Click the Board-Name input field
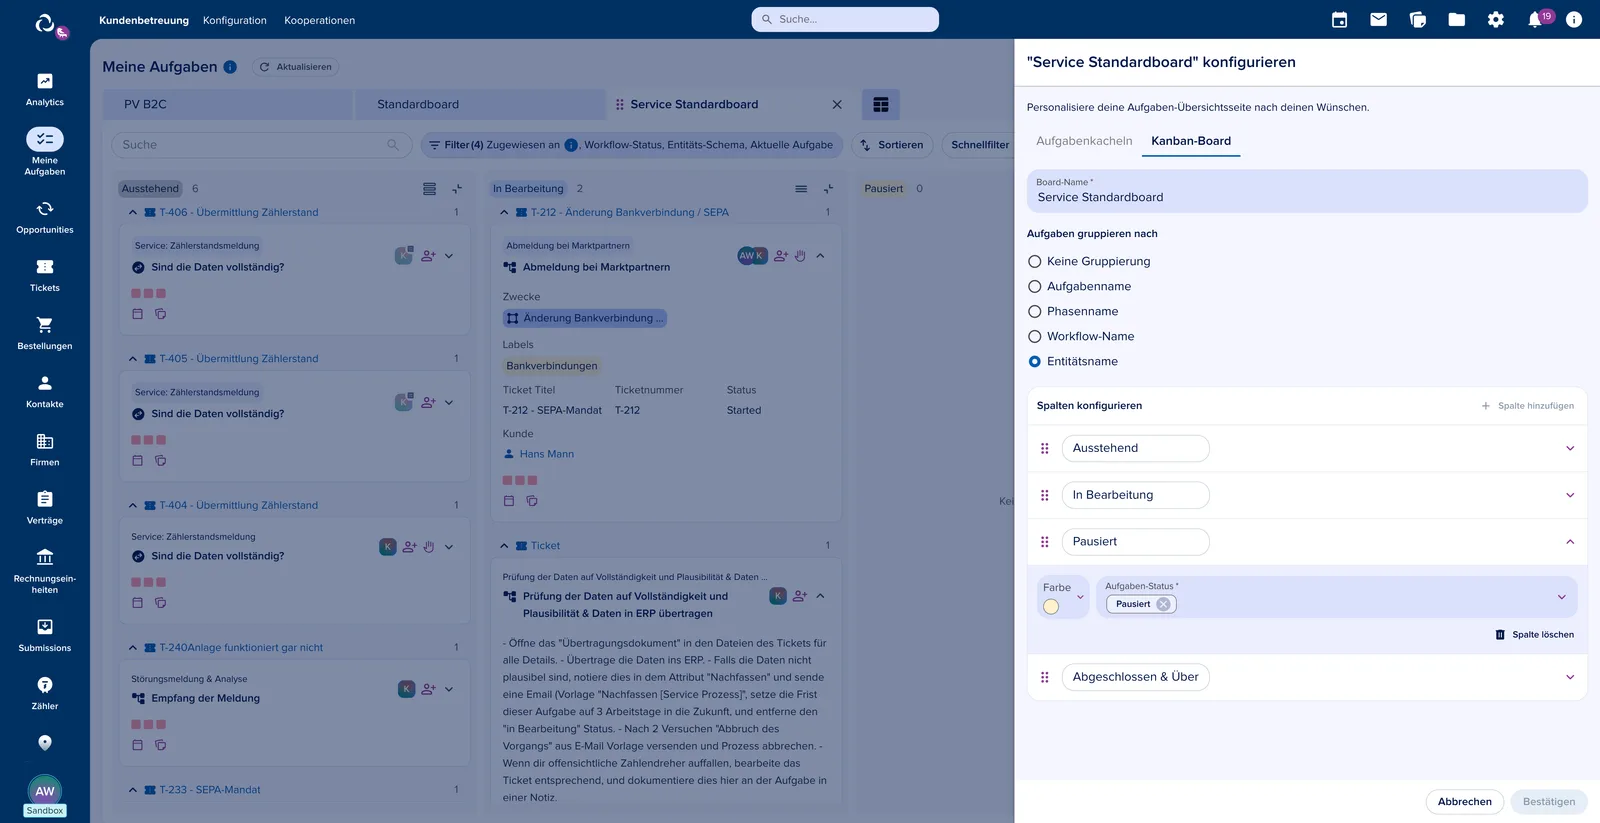 (x=1307, y=191)
